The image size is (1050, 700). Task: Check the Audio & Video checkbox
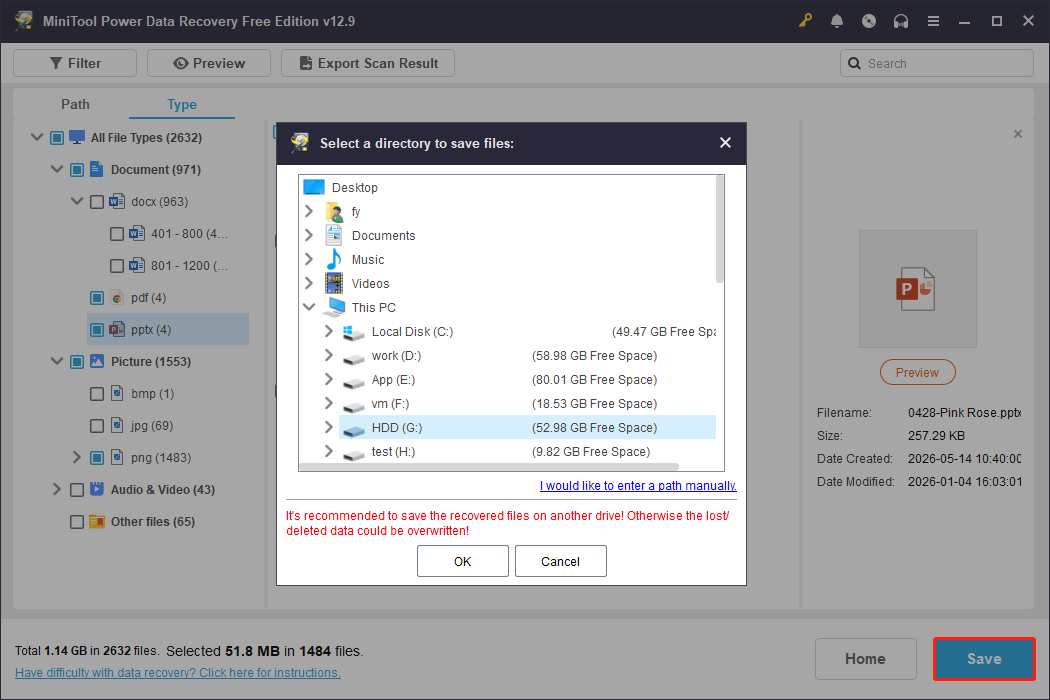click(77, 490)
